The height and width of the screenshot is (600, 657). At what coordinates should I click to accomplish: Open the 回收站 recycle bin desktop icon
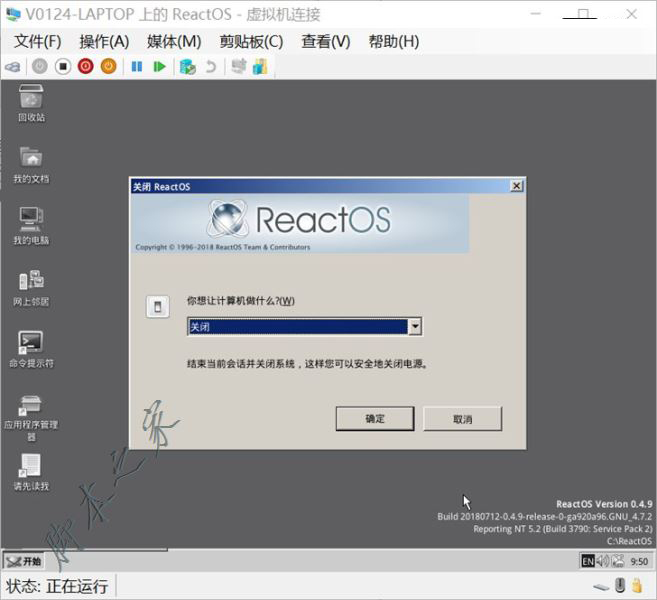(31, 98)
